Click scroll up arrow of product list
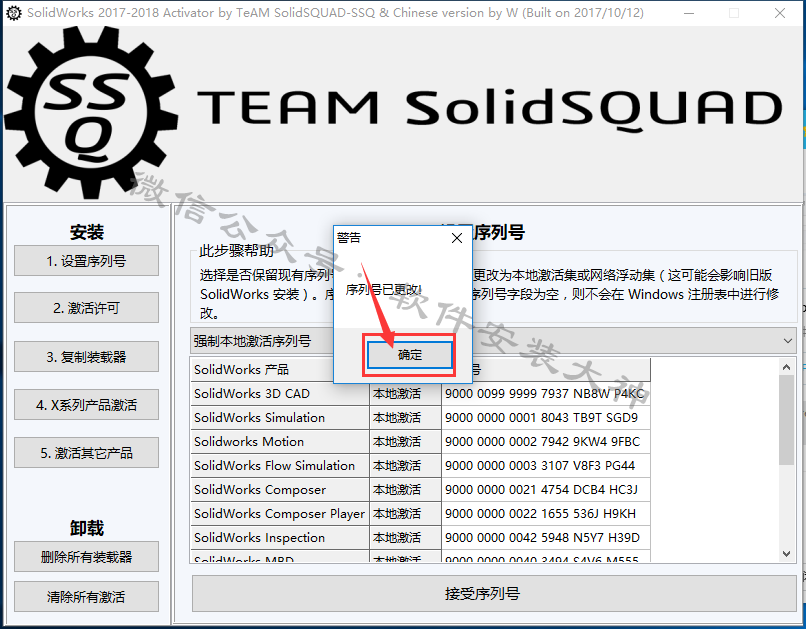Screen dimensions: 806x629 coord(786,367)
